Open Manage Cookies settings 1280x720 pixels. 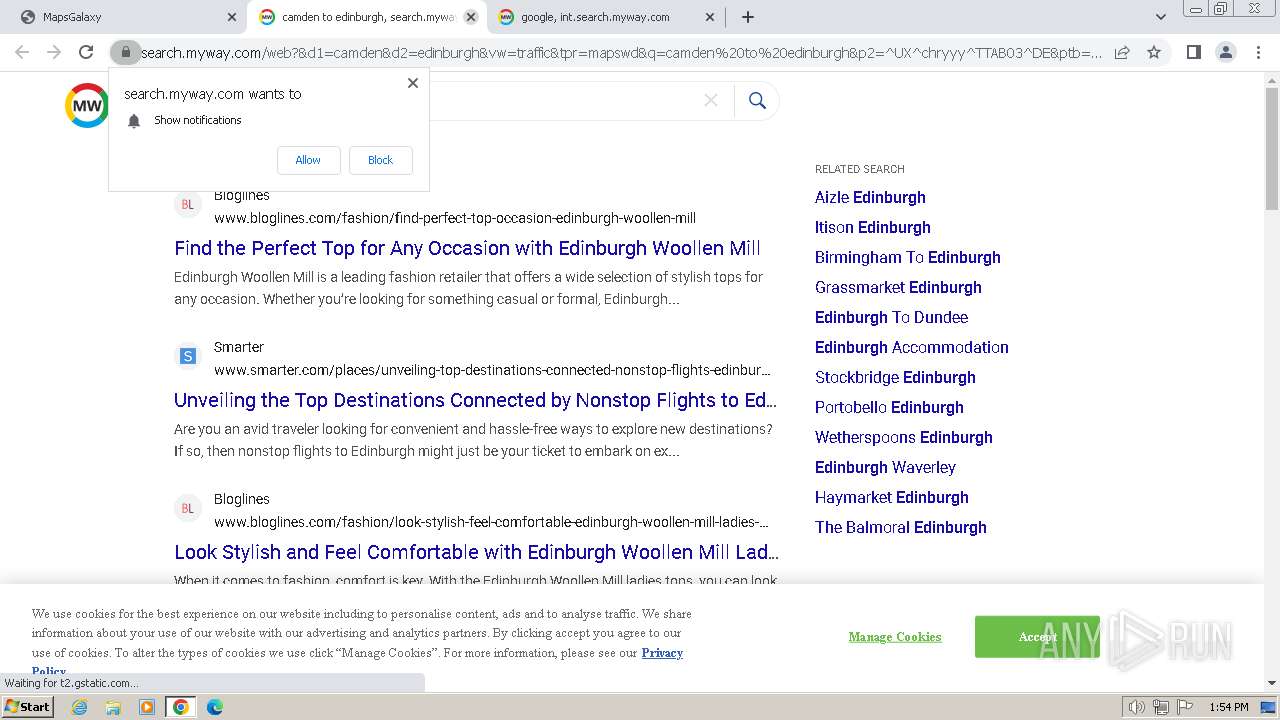pyautogui.click(x=895, y=637)
